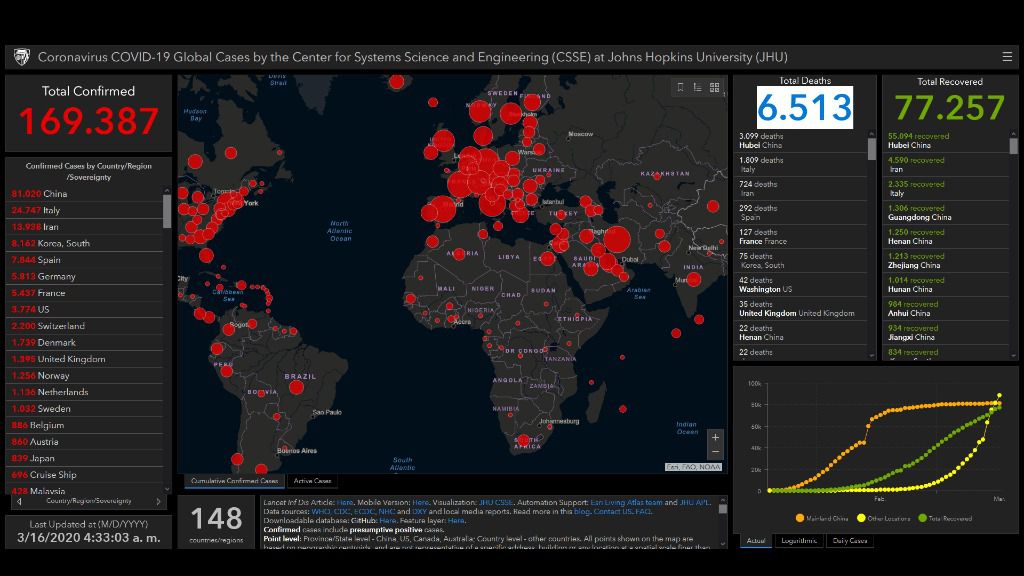Select the Daily Cases chart tab
Screen dimensions: 1024x576
click(x=850, y=541)
